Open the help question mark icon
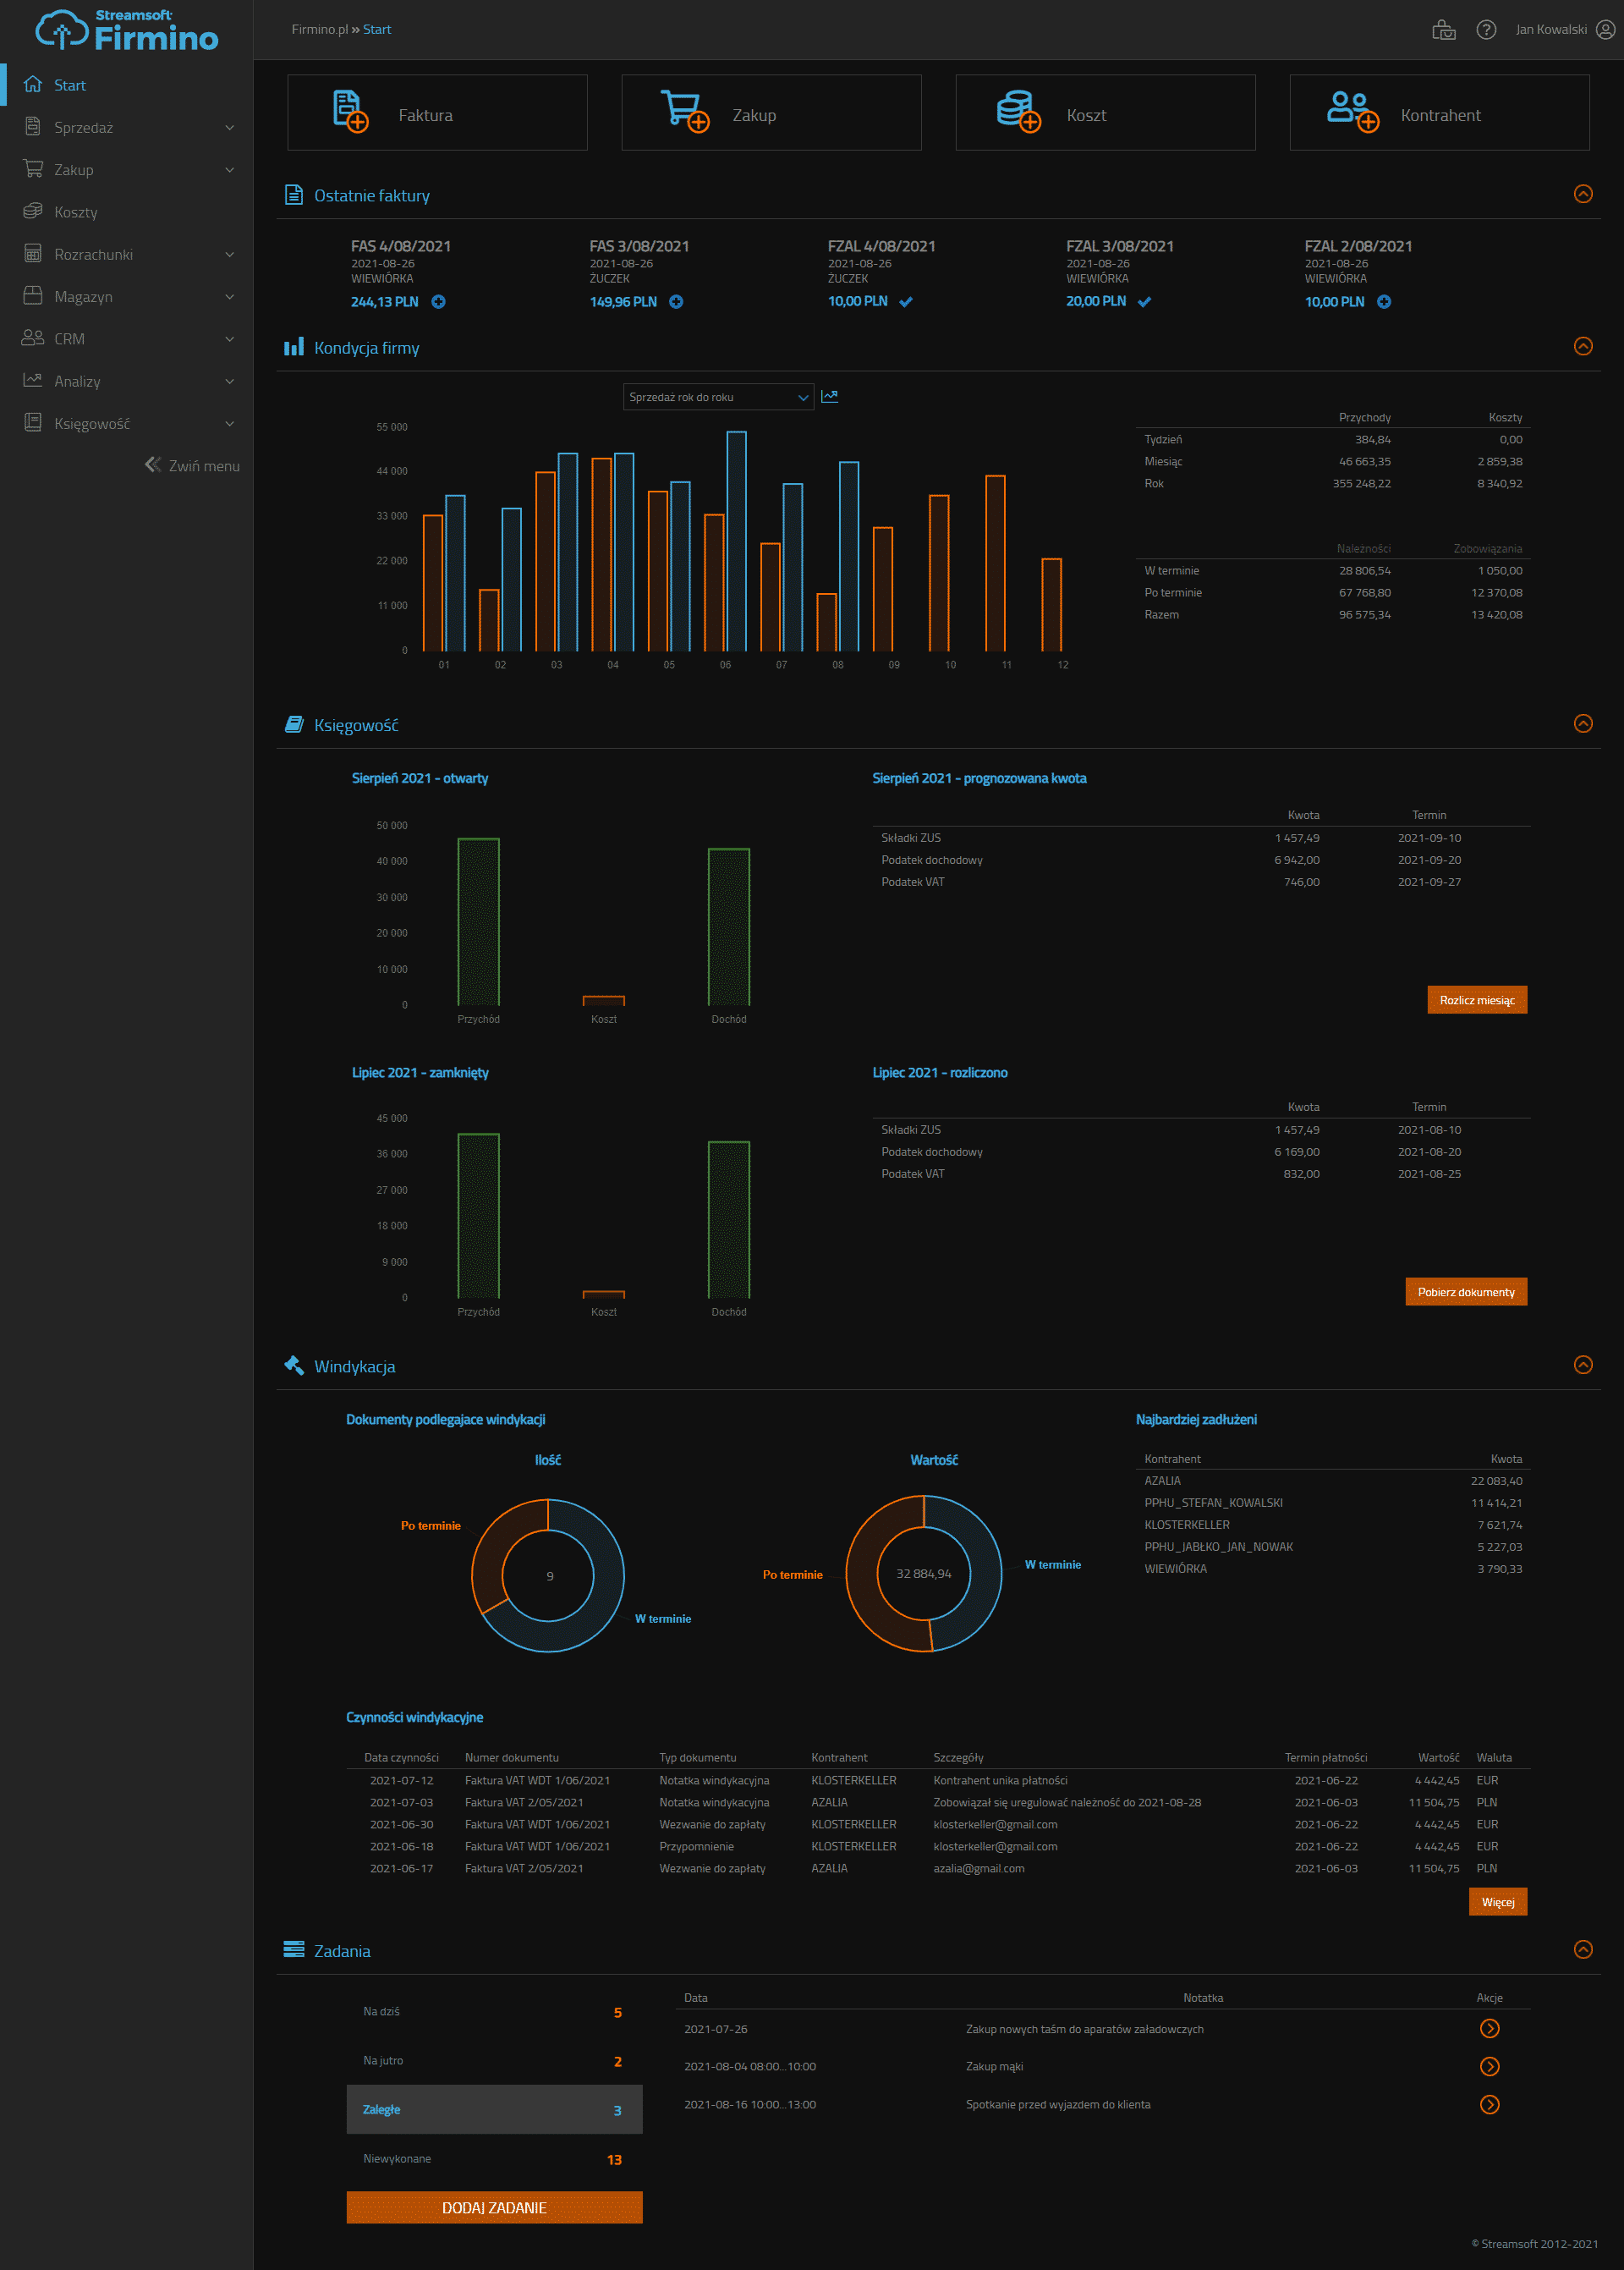 coord(1486,30)
